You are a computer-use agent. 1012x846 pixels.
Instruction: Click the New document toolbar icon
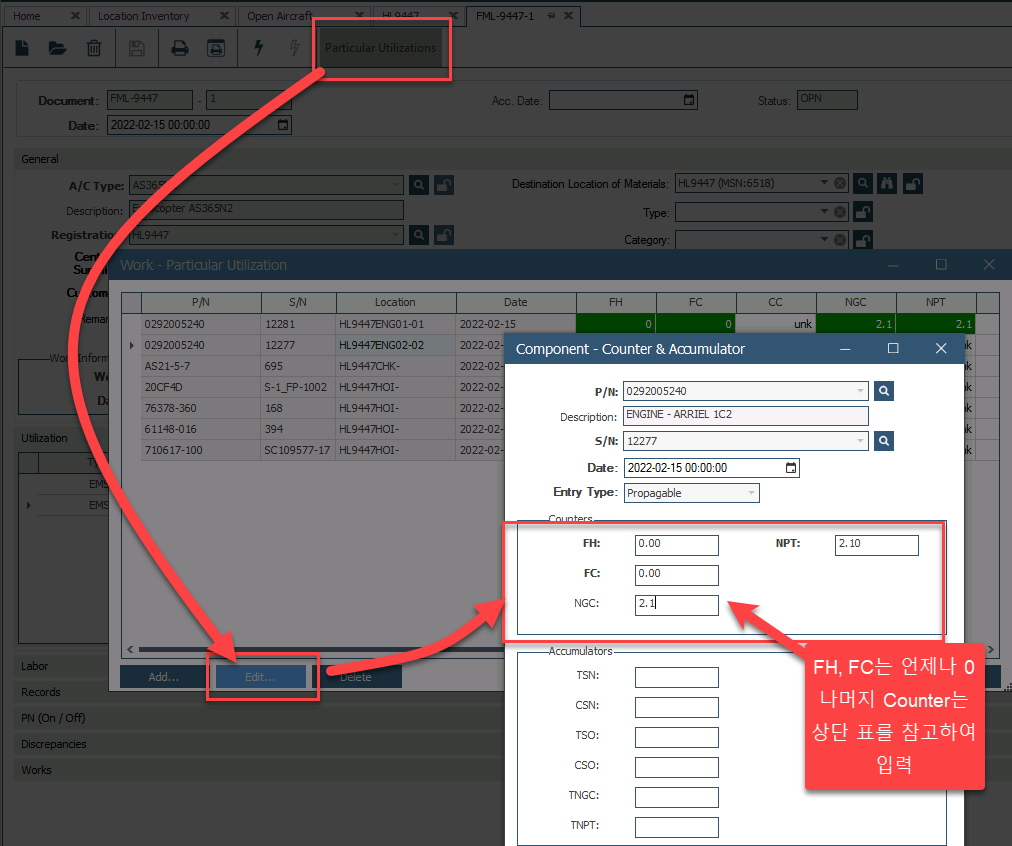click(23, 48)
